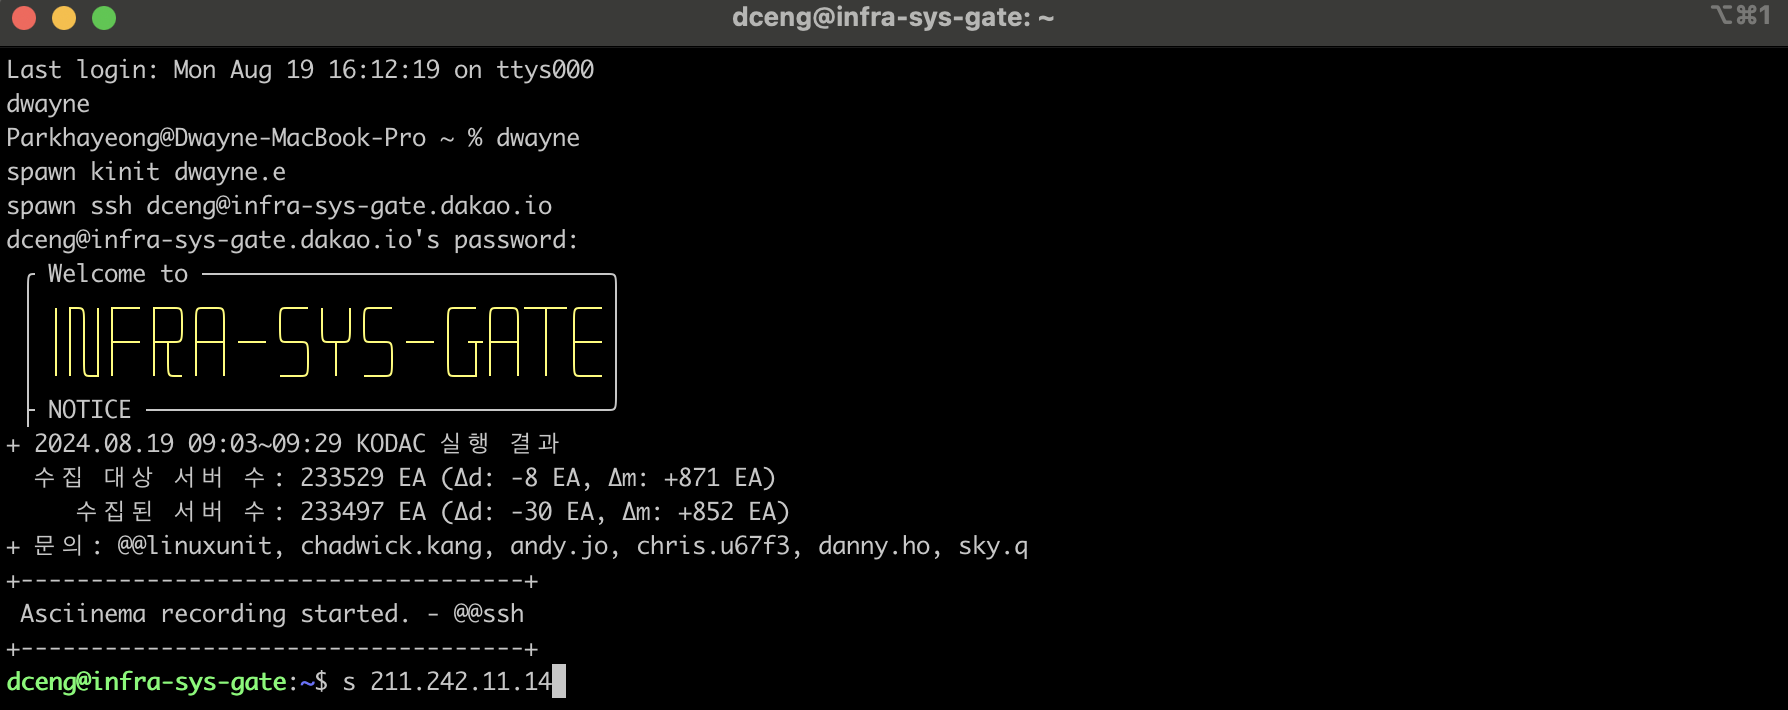1788x710 pixels.
Task: Click the value 233529 EA
Action: [x=363, y=478]
